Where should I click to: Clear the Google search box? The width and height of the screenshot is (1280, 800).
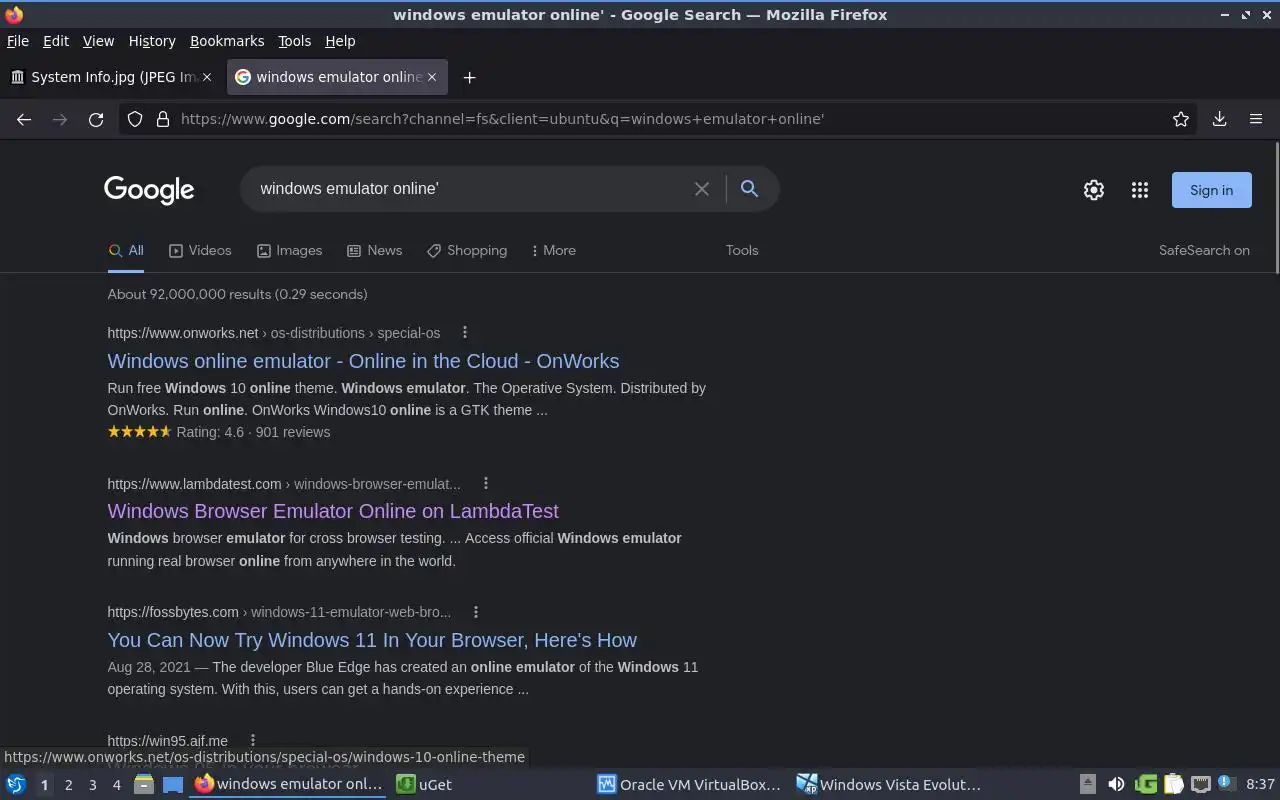[x=702, y=189]
